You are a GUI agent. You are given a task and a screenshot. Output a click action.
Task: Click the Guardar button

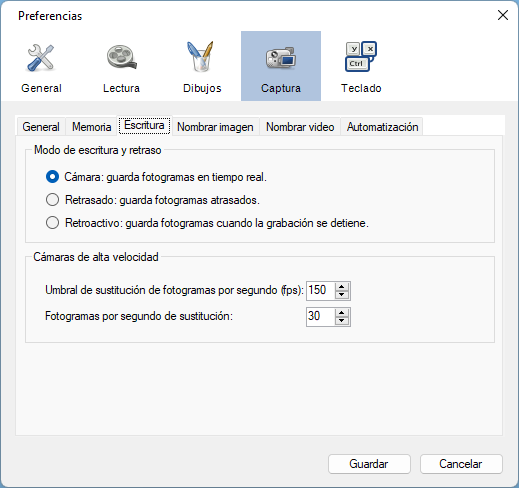369,464
